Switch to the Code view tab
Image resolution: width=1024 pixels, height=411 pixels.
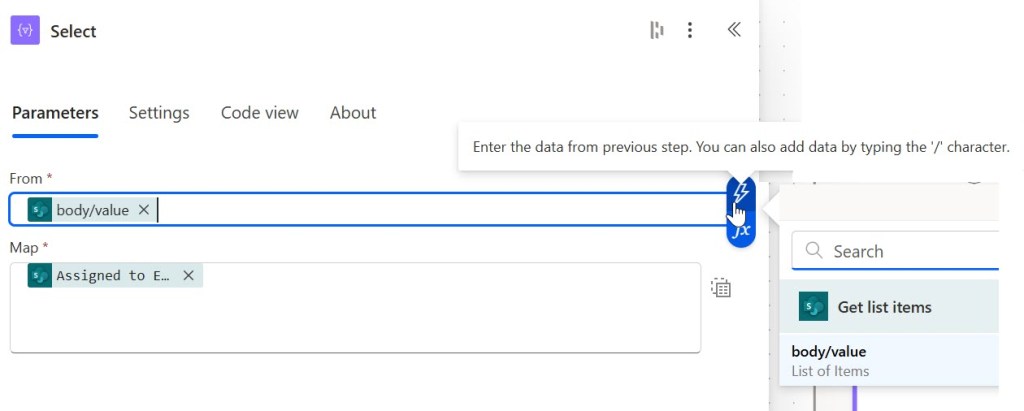click(260, 113)
